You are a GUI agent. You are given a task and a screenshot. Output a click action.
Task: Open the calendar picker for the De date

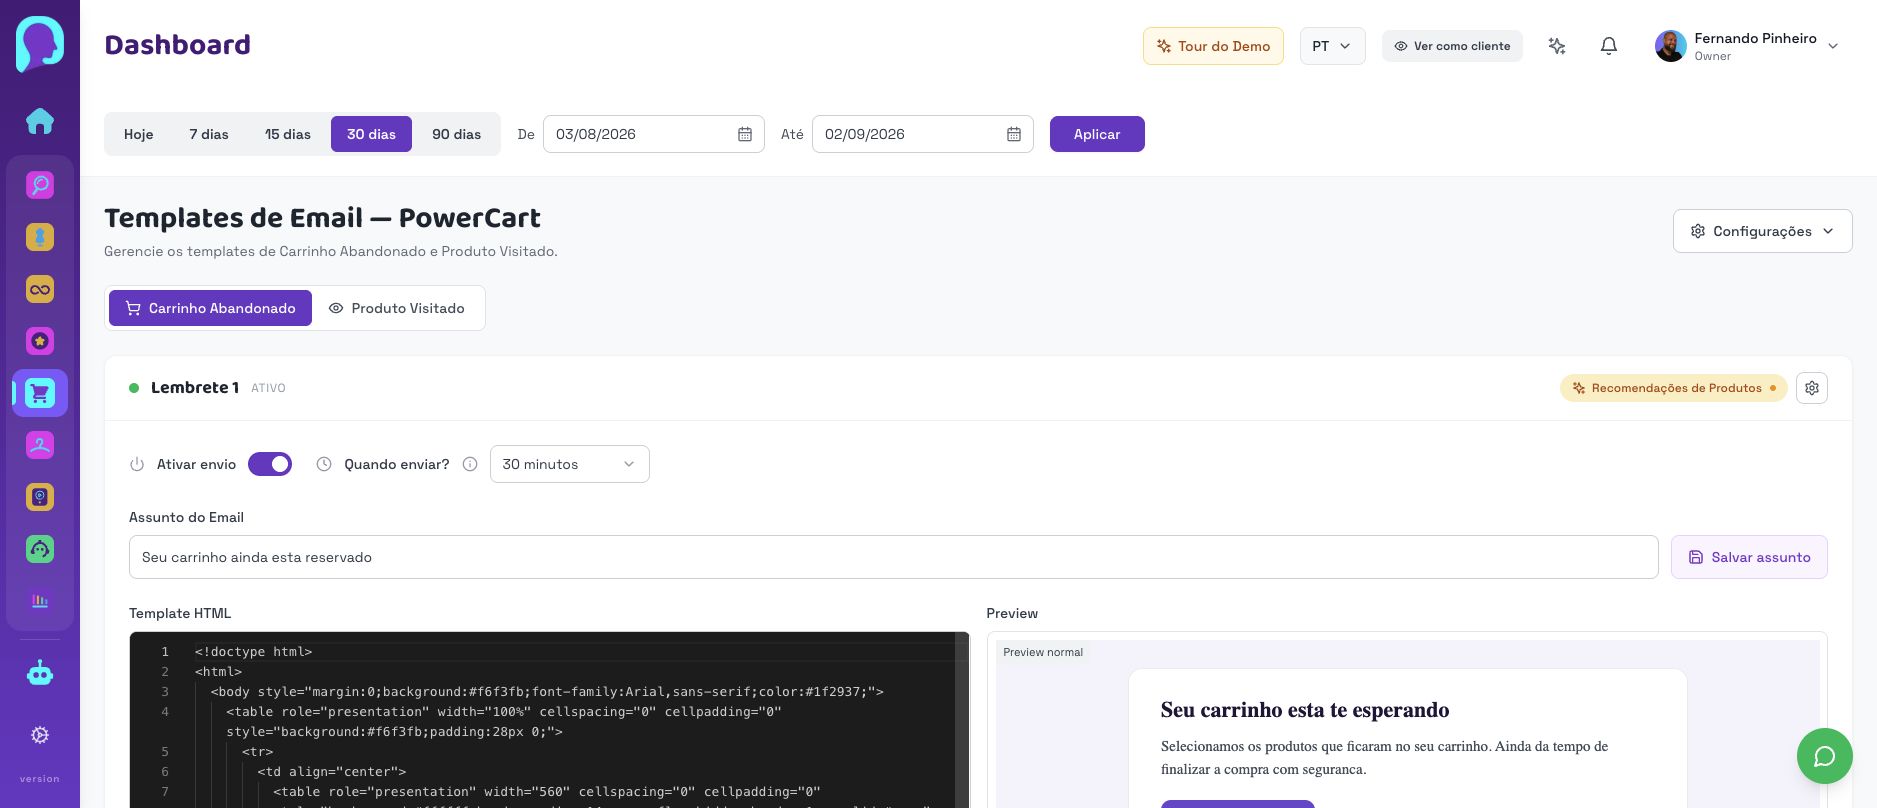(745, 134)
